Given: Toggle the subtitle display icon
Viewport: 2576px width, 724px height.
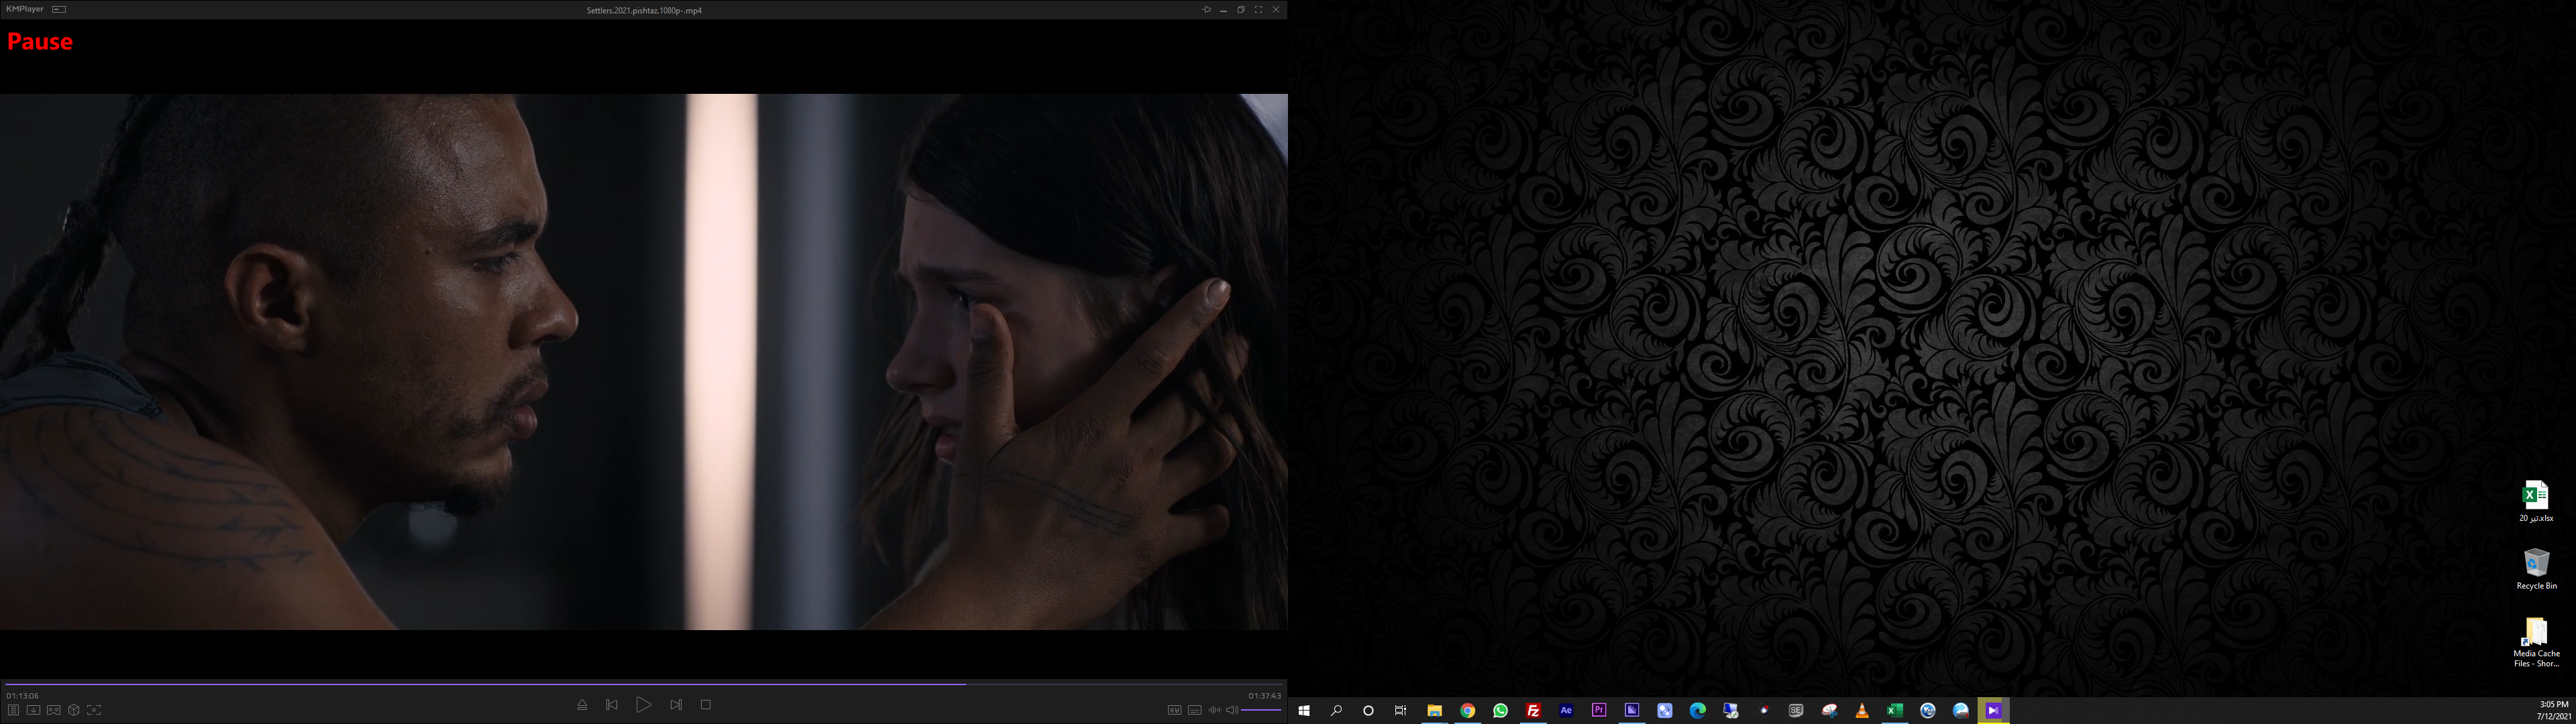Looking at the screenshot, I should click(x=1194, y=710).
